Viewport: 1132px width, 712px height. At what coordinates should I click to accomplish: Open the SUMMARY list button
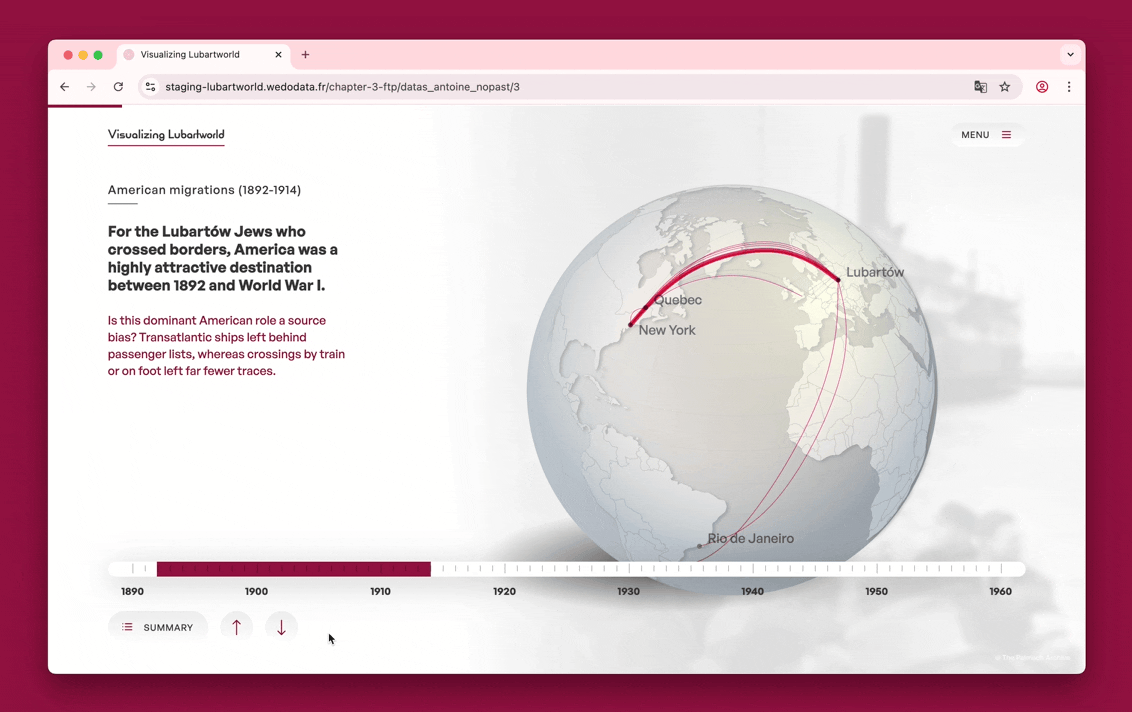(158, 627)
